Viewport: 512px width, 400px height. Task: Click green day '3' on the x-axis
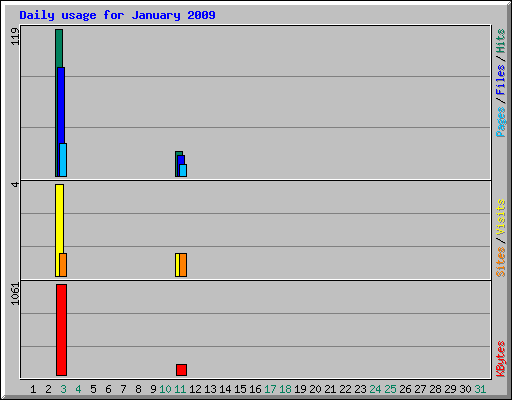[63, 389]
